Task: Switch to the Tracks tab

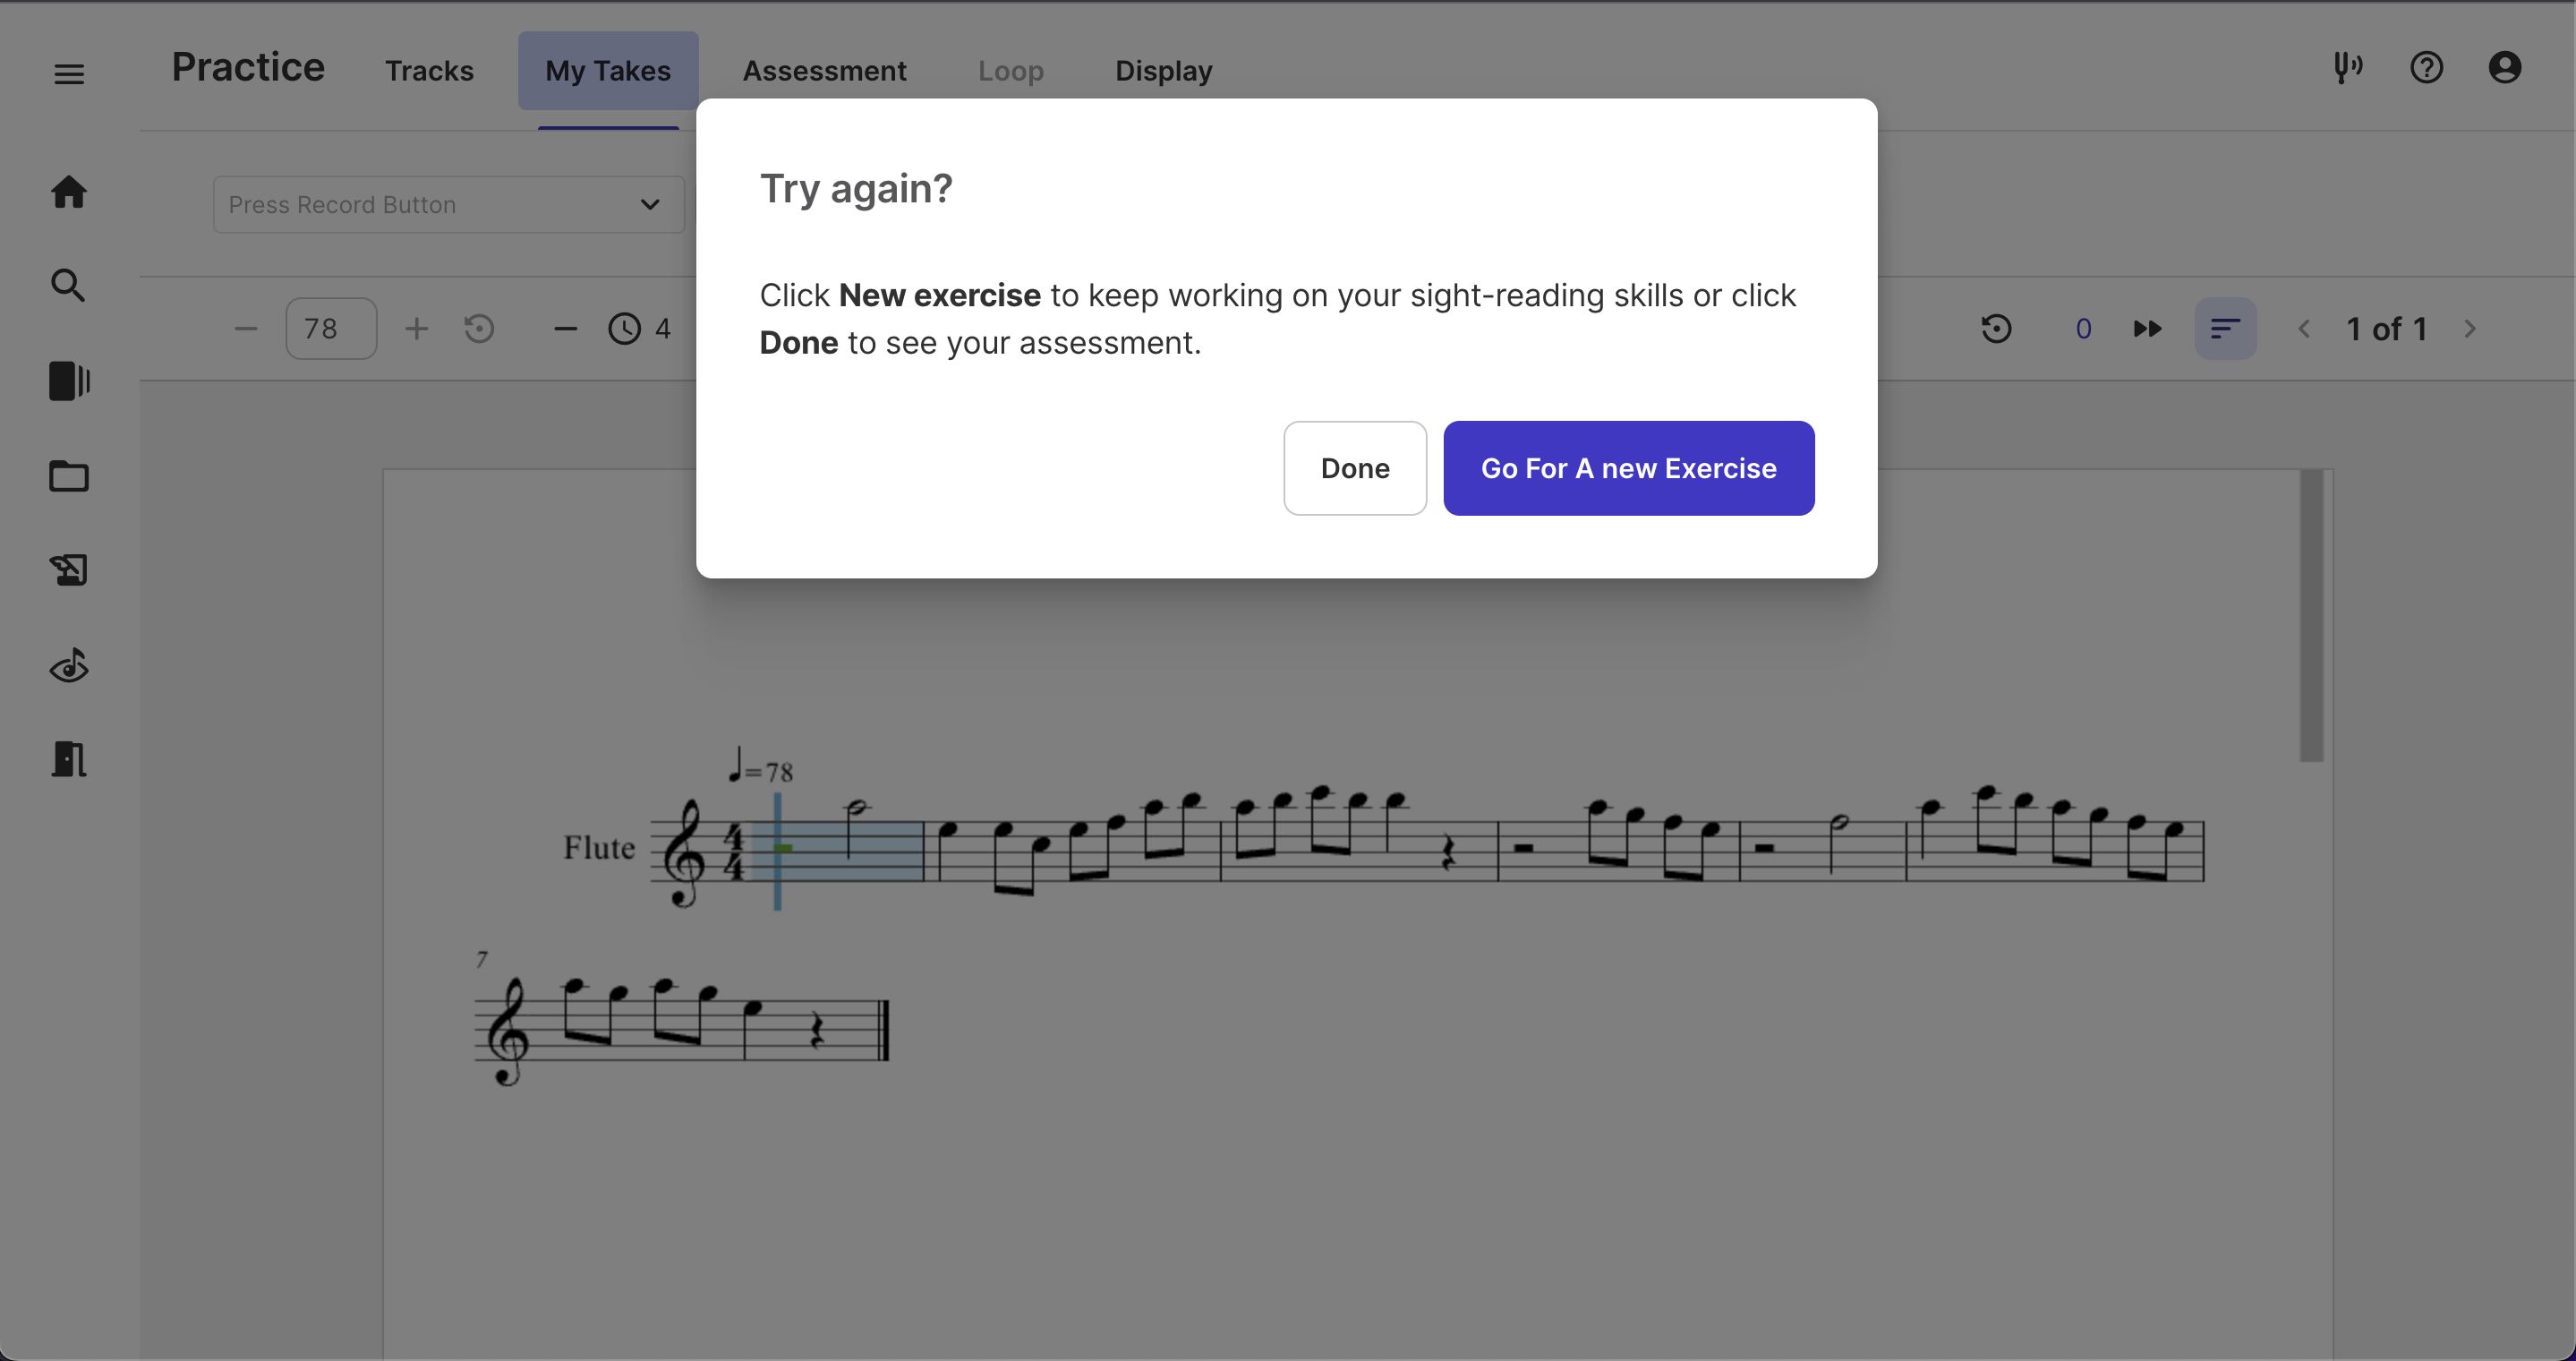Action: [429, 71]
